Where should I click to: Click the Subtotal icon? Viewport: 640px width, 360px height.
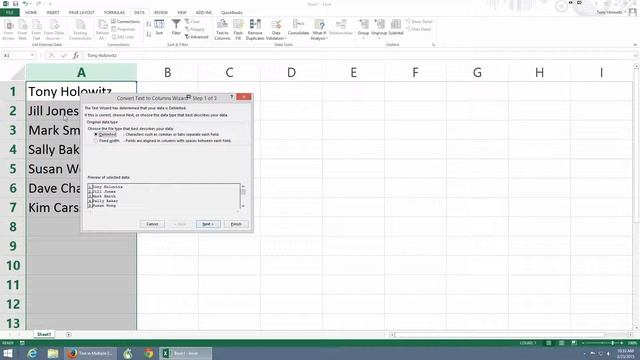tap(396, 27)
